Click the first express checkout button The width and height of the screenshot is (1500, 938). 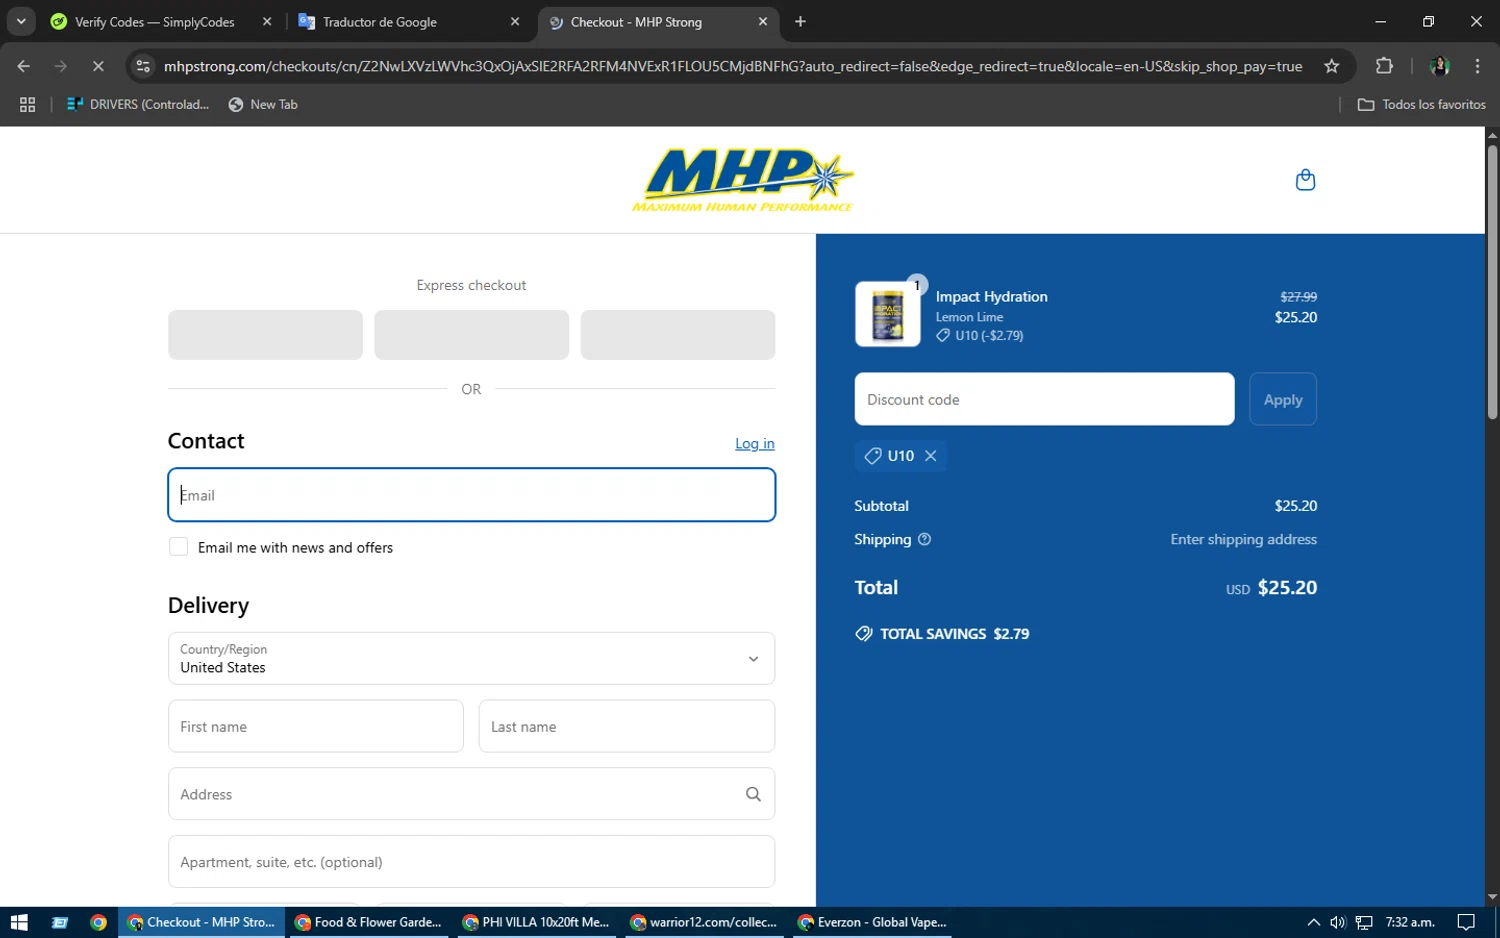click(265, 335)
